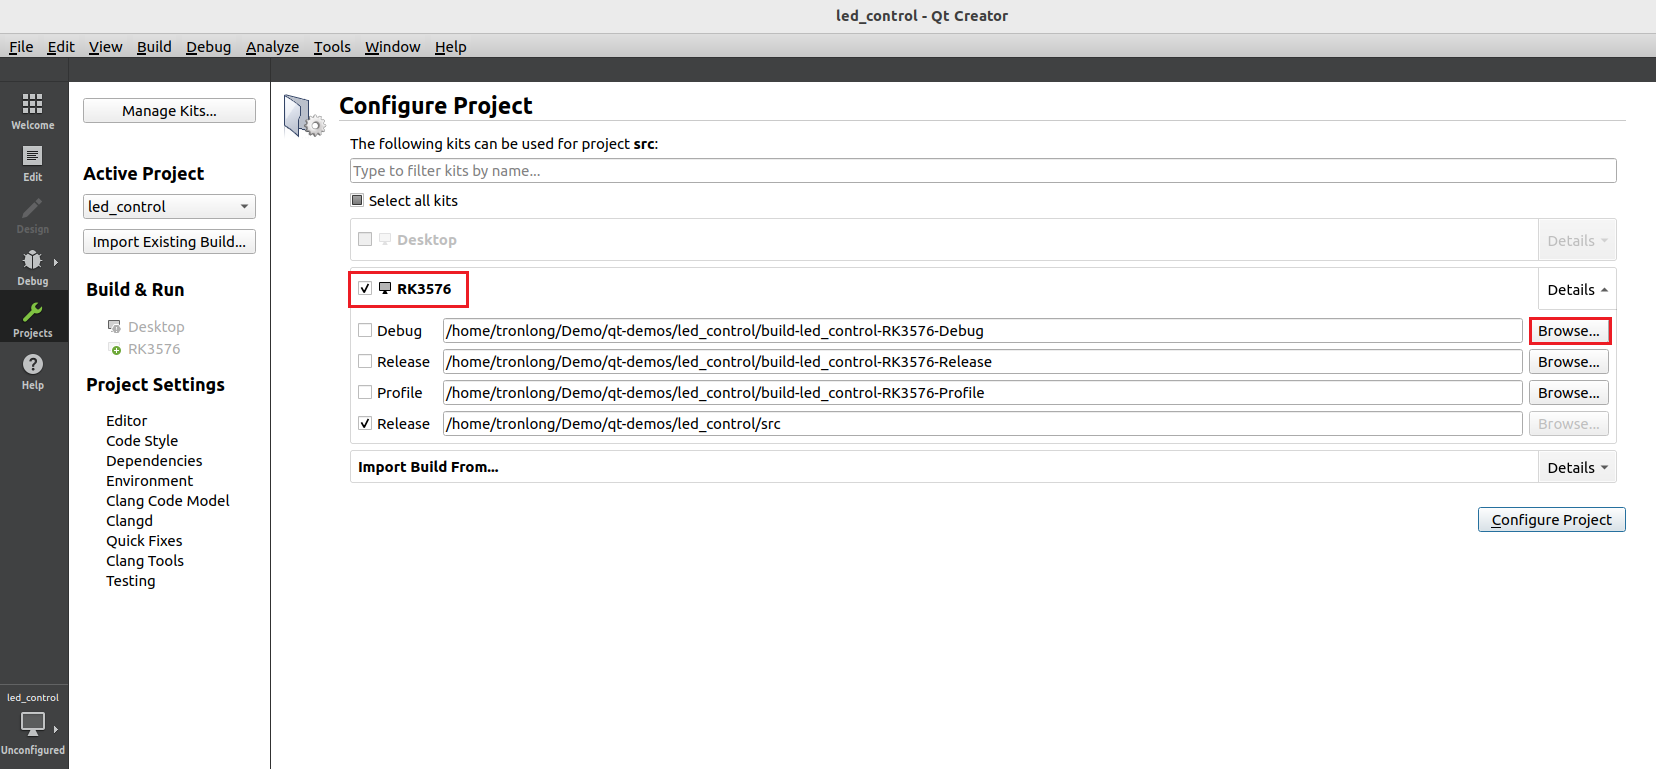
Task: Open the Analyze menu
Action: [x=272, y=47]
